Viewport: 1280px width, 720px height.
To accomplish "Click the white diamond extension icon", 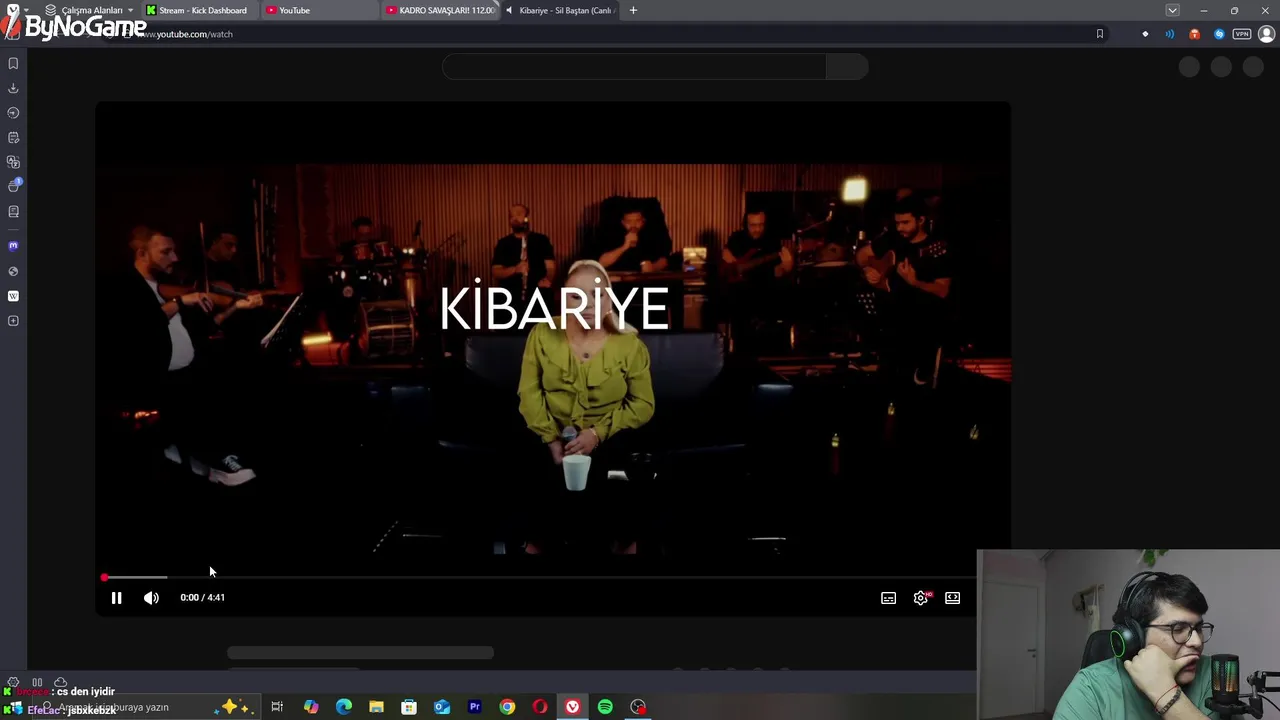I will pos(1145,34).
